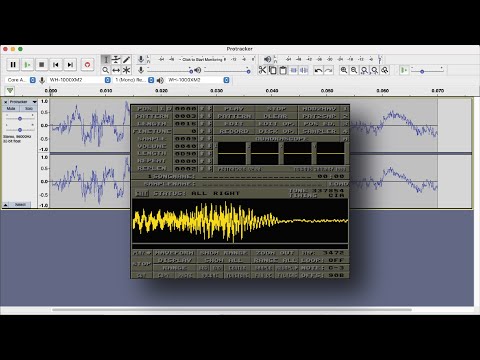The height and width of the screenshot is (360, 480).
Task: Select the Multi-tool asterisk
Action: pyautogui.click(x=126, y=70)
